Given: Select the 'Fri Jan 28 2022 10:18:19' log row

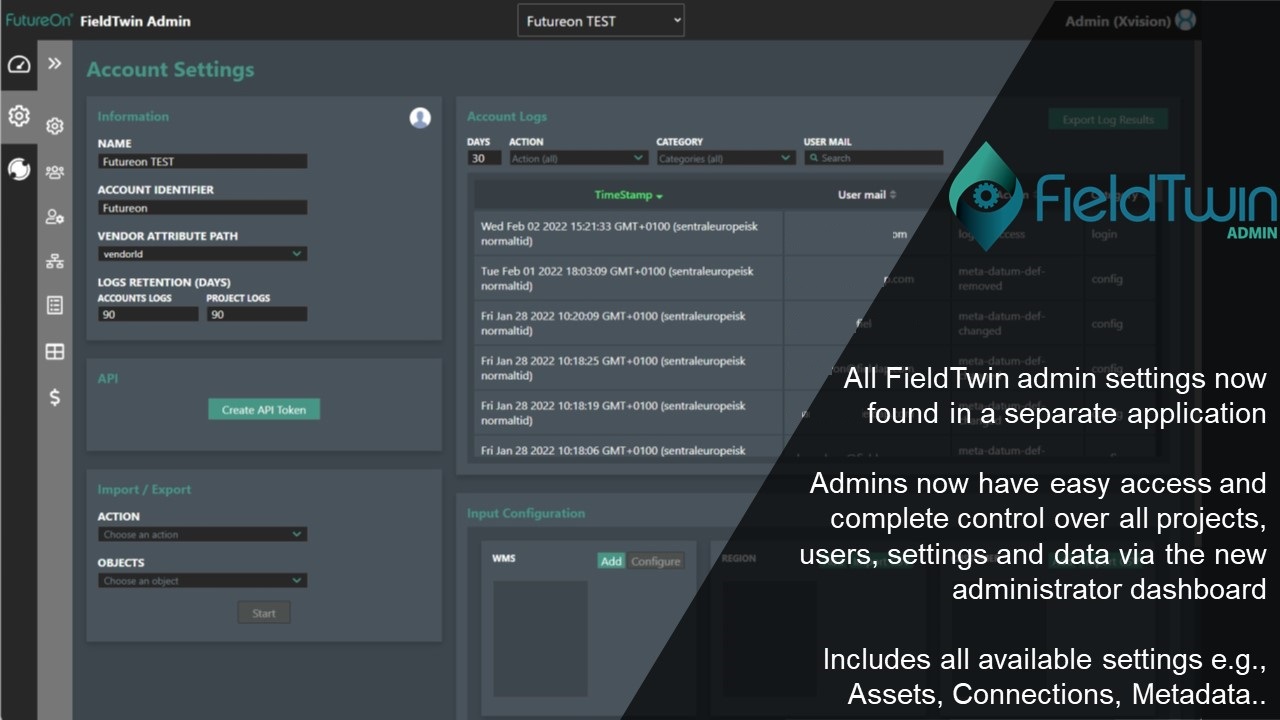Looking at the screenshot, I should click(x=814, y=413).
